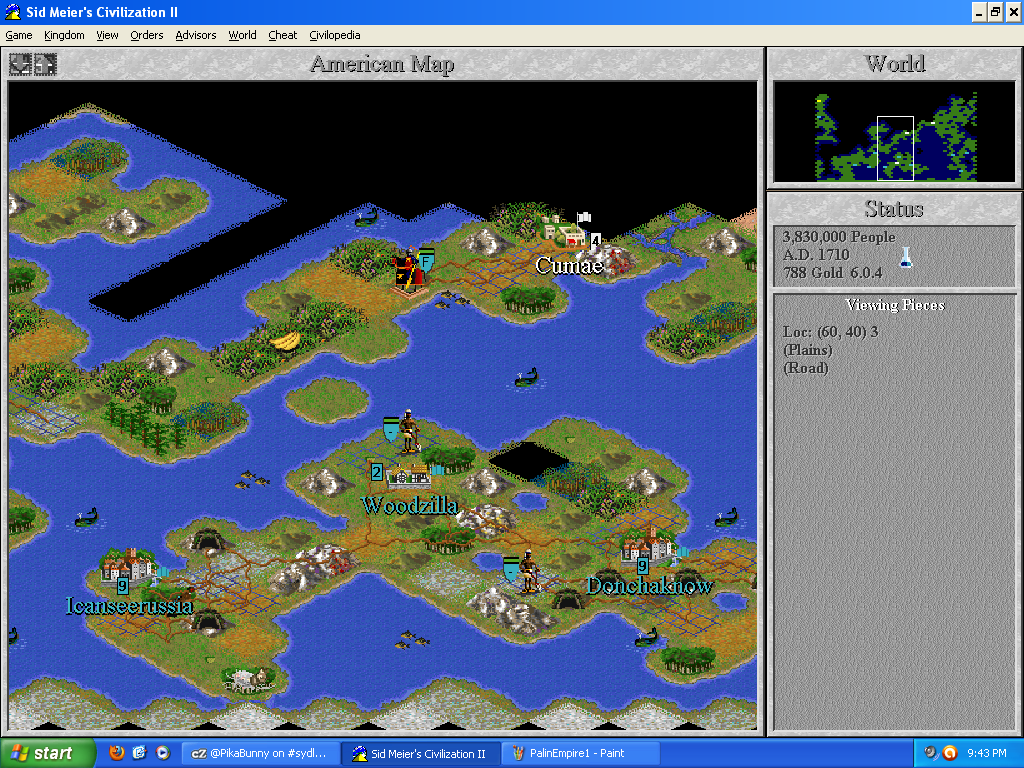The image size is (1024, 768).
Task: Click the '(Road)' improvement text
Action: (805, 368)
